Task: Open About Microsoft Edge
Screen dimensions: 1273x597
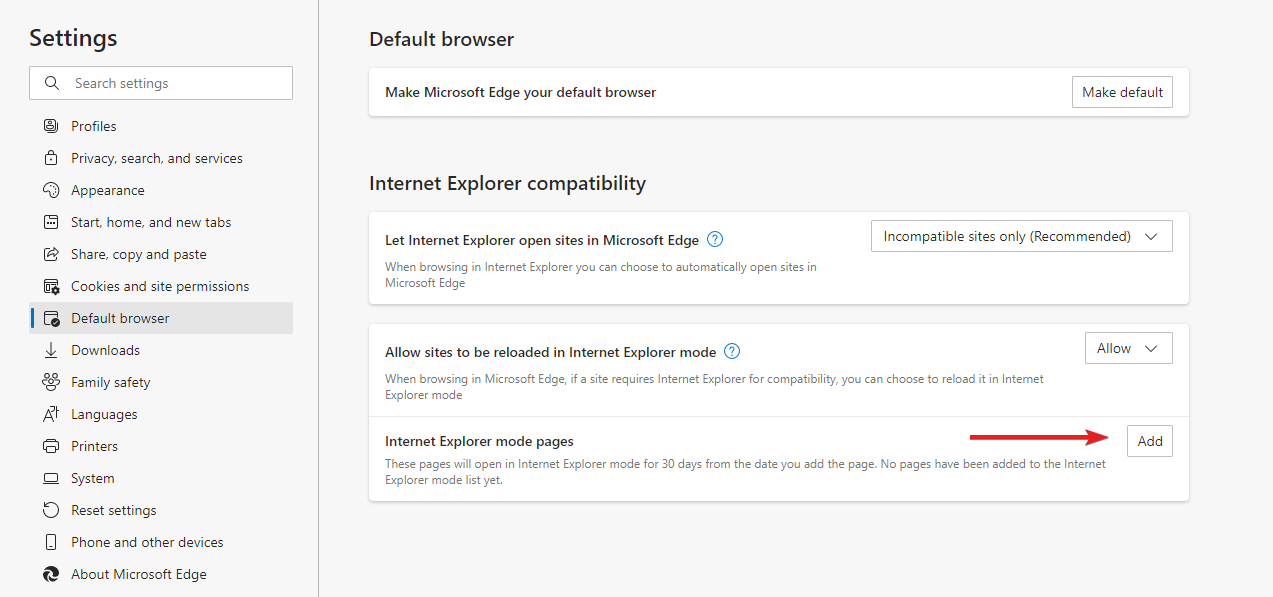Action: tap(161, 574)
